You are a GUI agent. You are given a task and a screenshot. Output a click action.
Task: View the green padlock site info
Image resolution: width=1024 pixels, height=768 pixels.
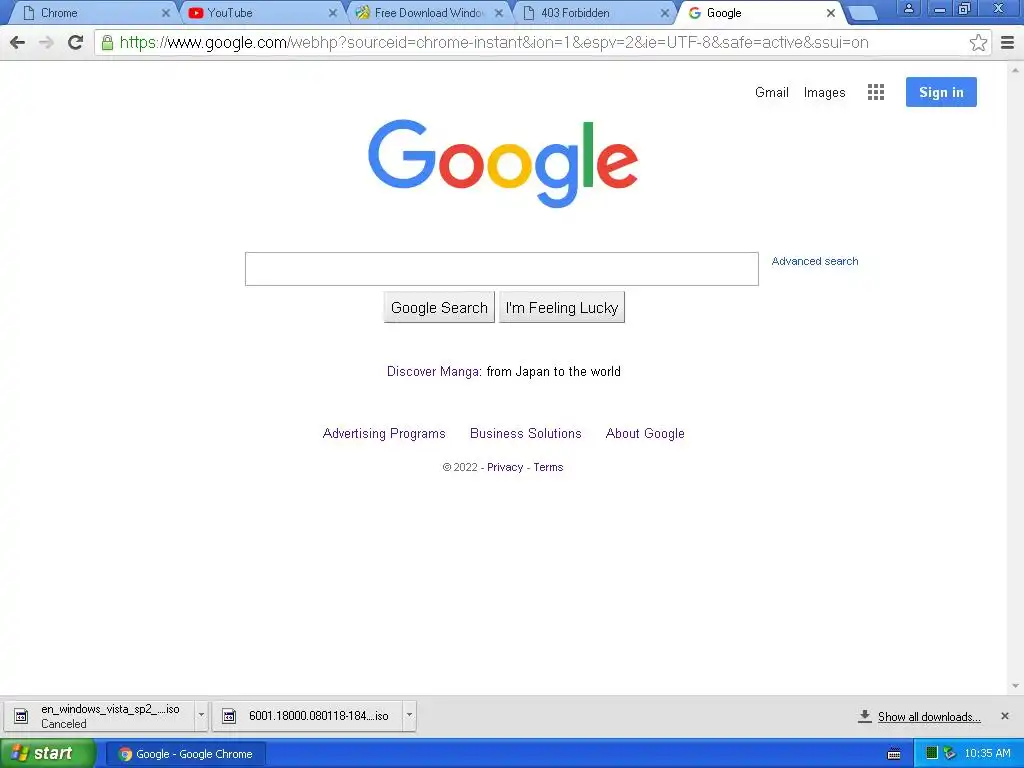(x=107, y=42)
